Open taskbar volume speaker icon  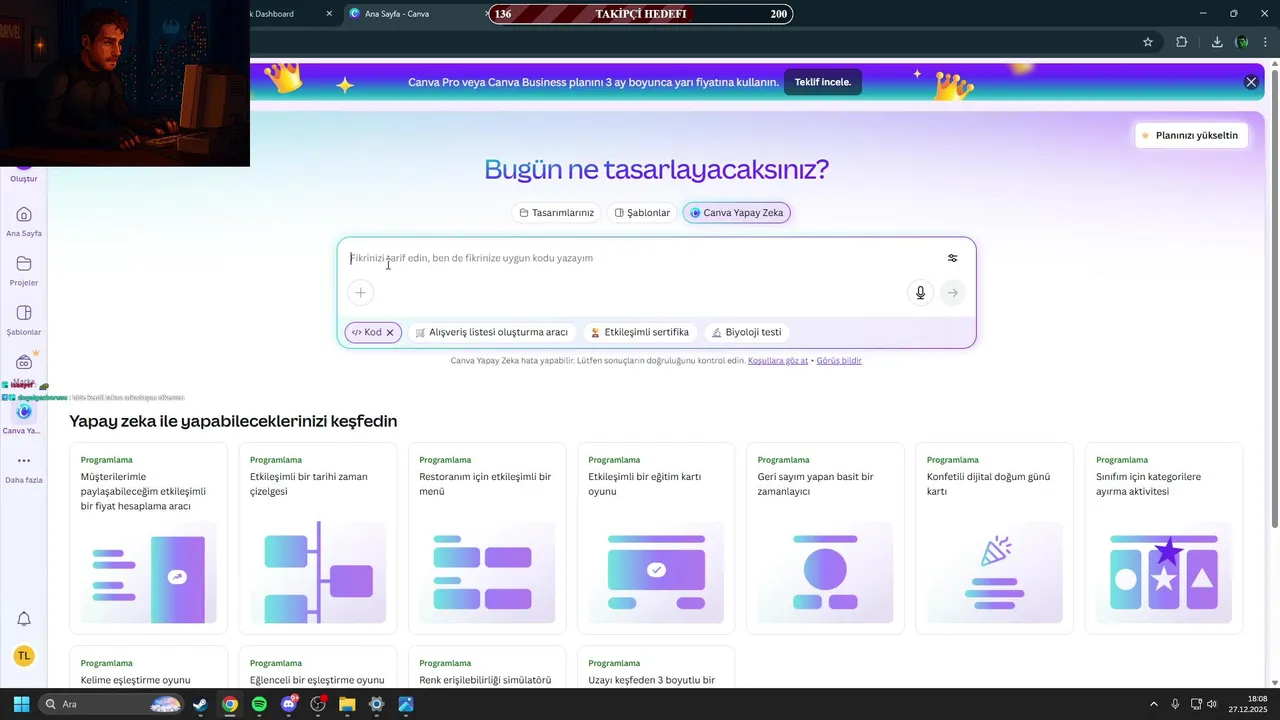(x=1212, y=704)
